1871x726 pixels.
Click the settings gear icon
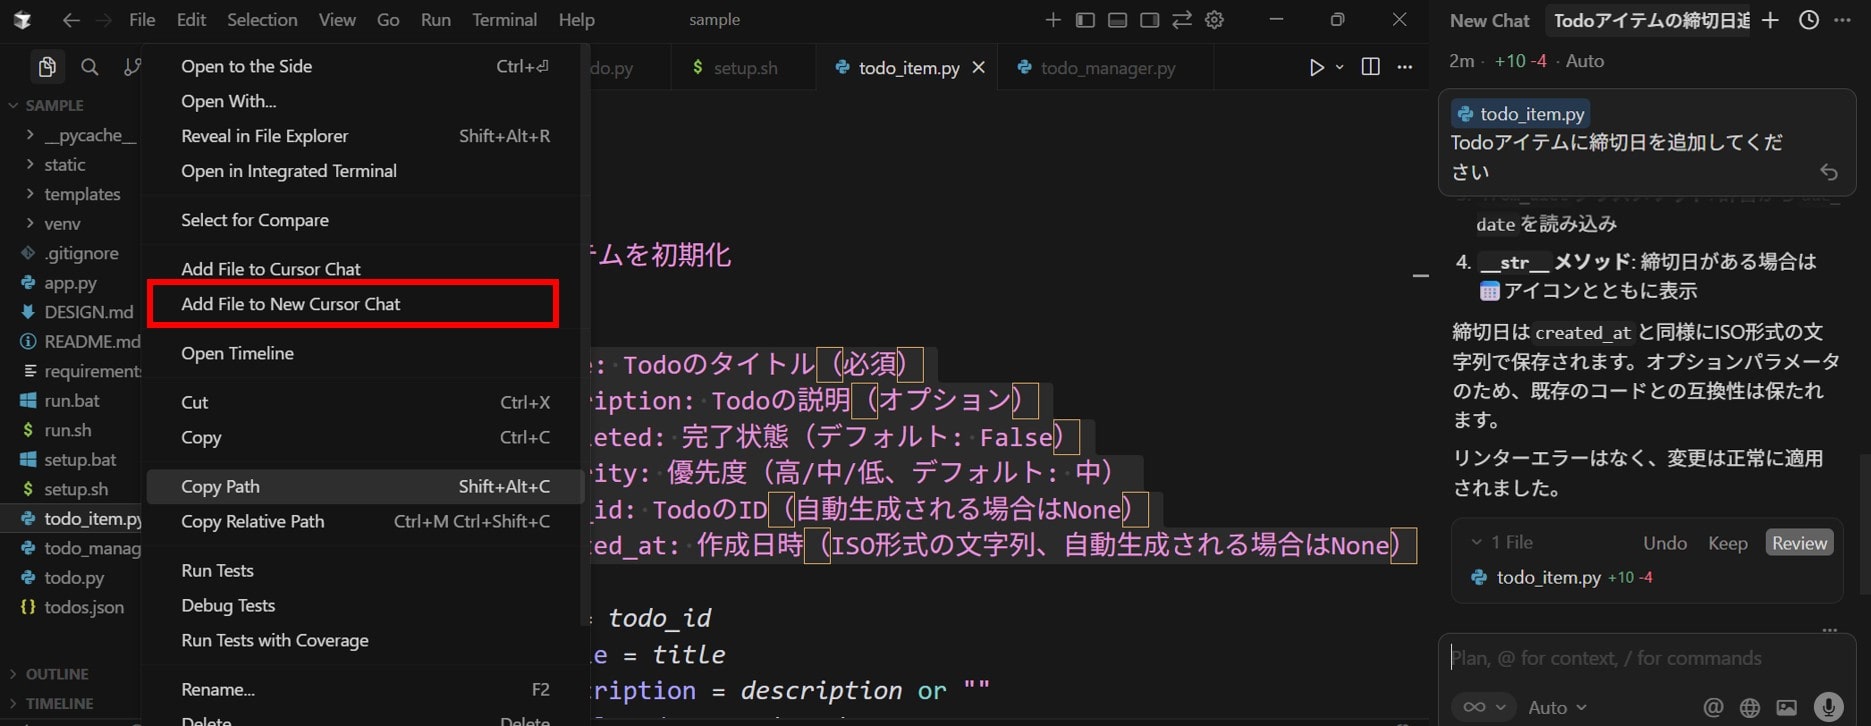click(x=1214, y=20)
